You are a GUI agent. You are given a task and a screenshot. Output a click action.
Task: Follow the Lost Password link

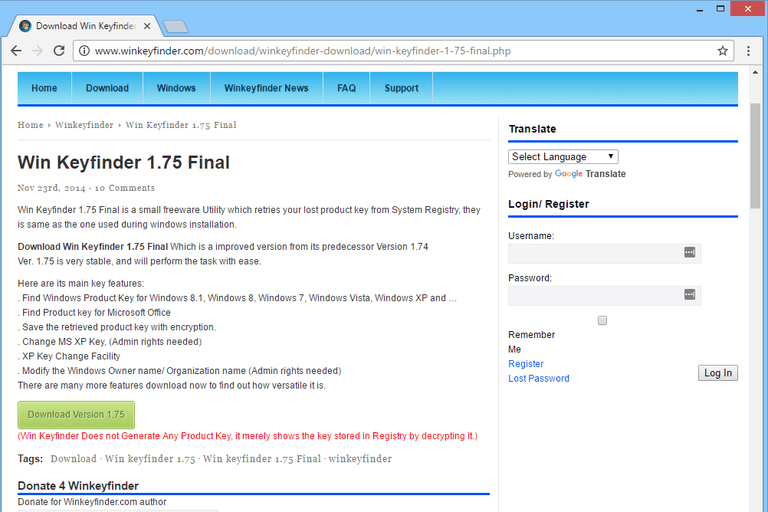pos(539,378)
